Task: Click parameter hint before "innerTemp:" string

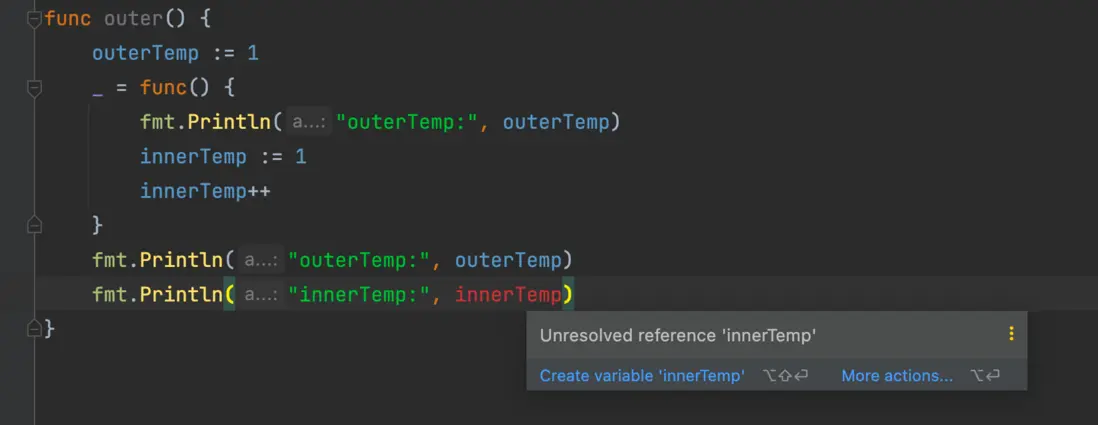Action: coord(260,295)
